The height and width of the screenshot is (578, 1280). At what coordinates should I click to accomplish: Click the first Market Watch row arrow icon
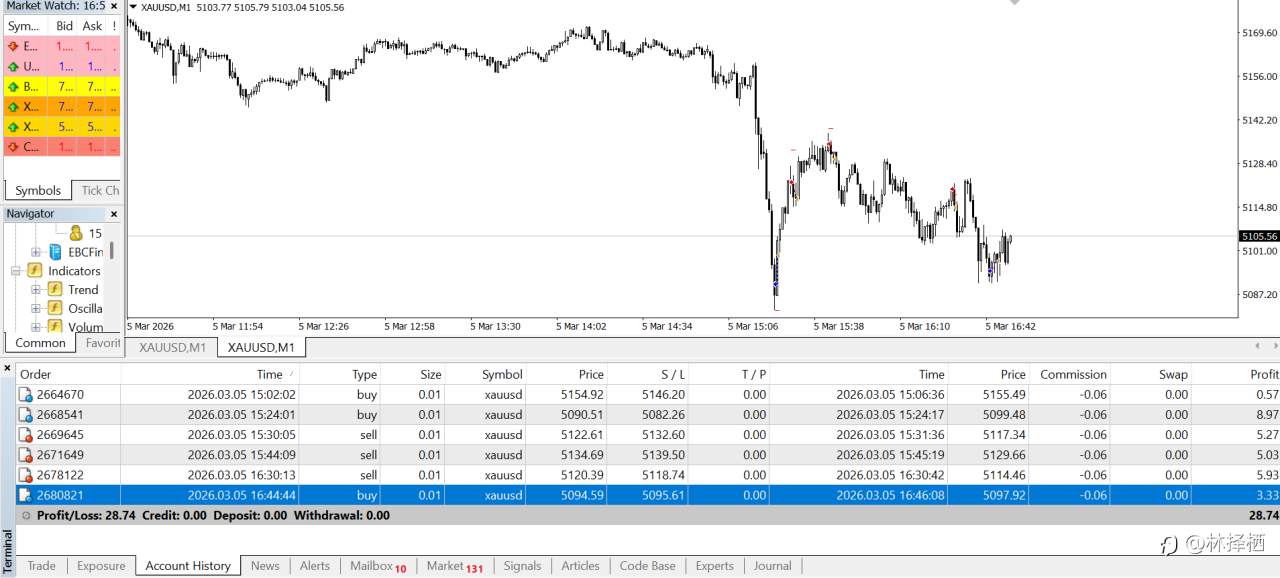coord(13,46)
